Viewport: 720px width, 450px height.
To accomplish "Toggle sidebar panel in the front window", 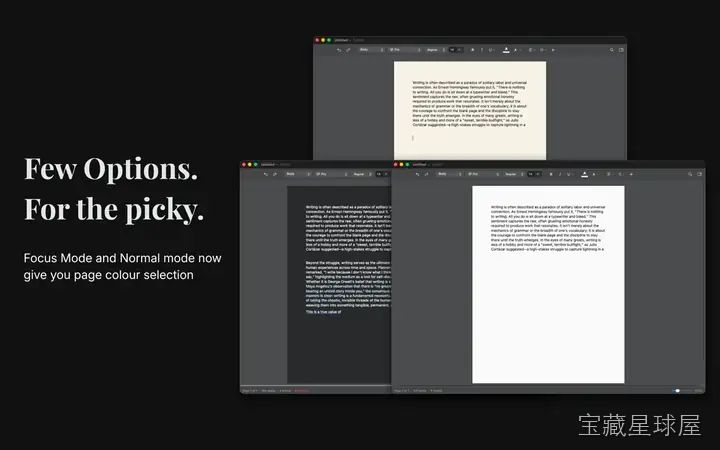I will 699,174.
